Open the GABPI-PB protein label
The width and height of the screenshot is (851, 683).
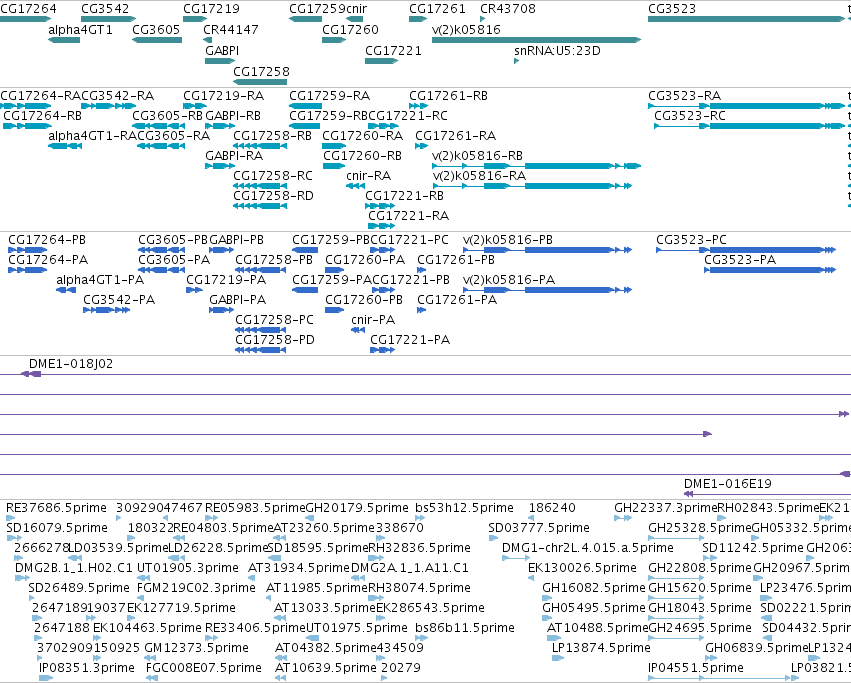(x=237, y=240)
